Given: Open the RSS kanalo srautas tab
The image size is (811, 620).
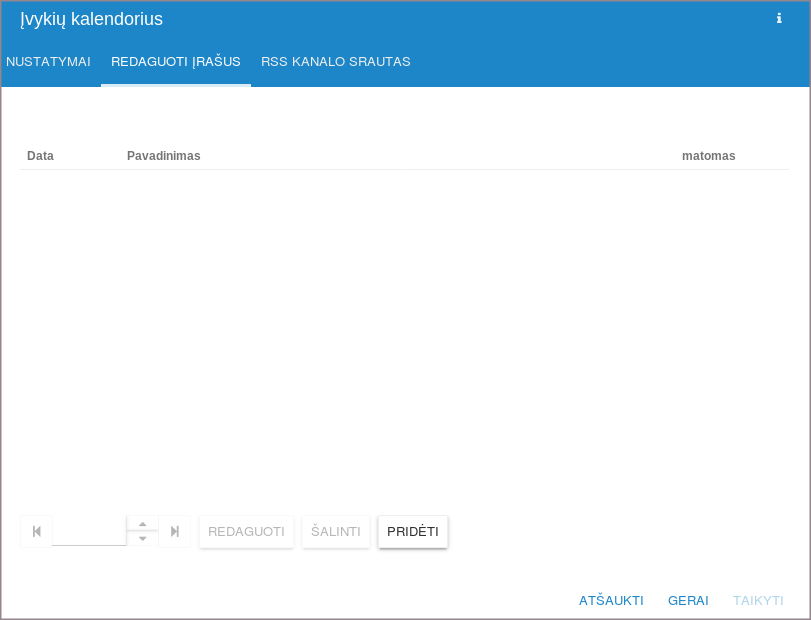Looking at the screenshot, I should [x=336, y=62].
